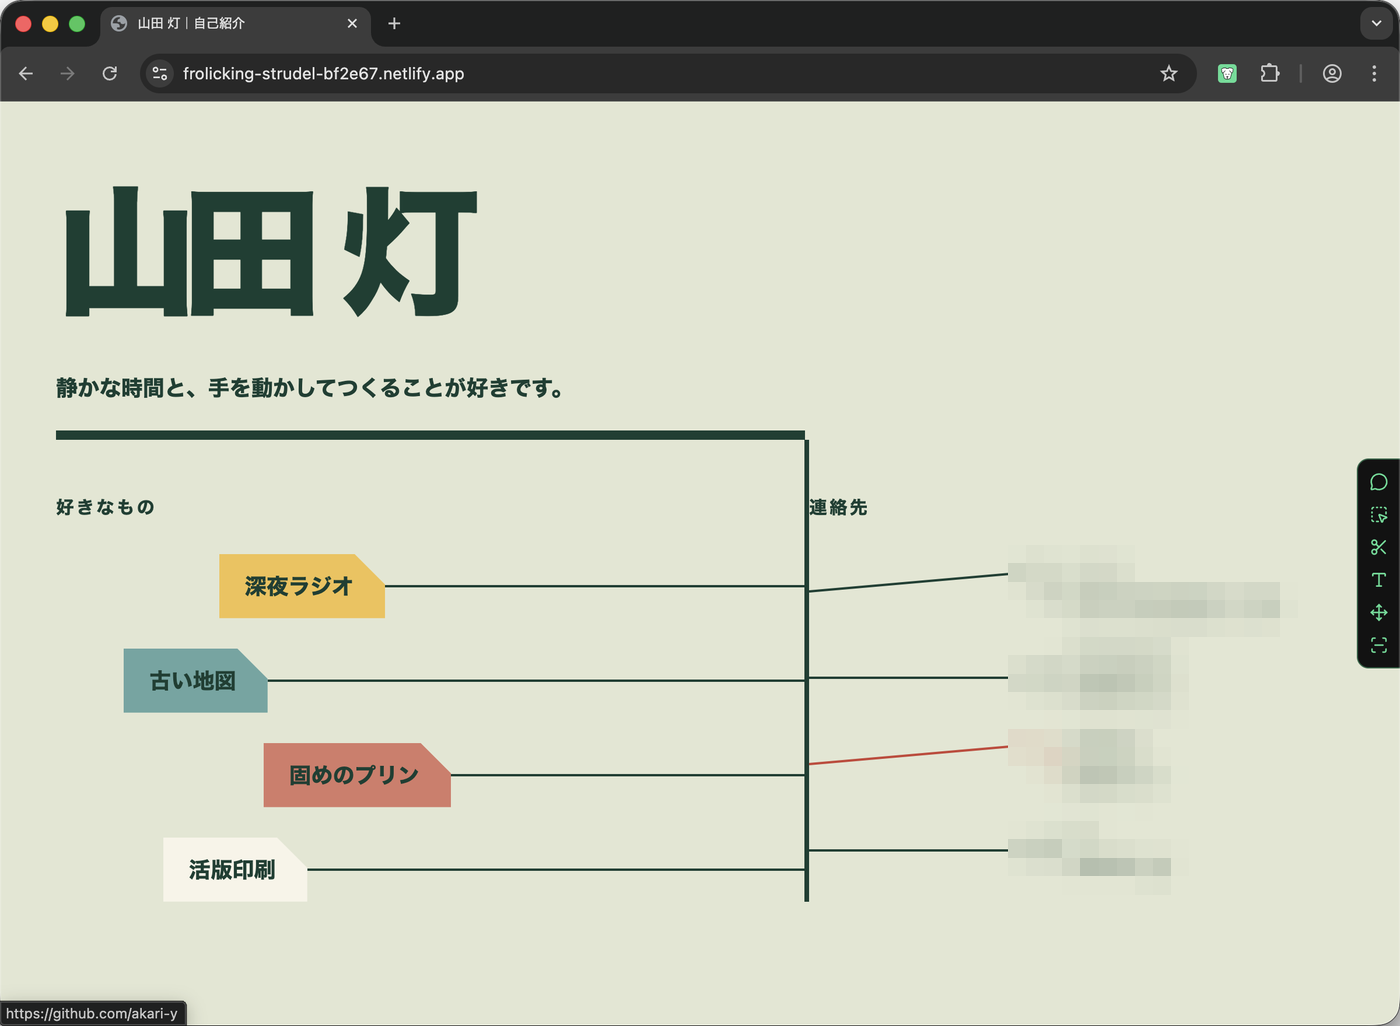Click the teal 古い地図 tag

(196, 681)
